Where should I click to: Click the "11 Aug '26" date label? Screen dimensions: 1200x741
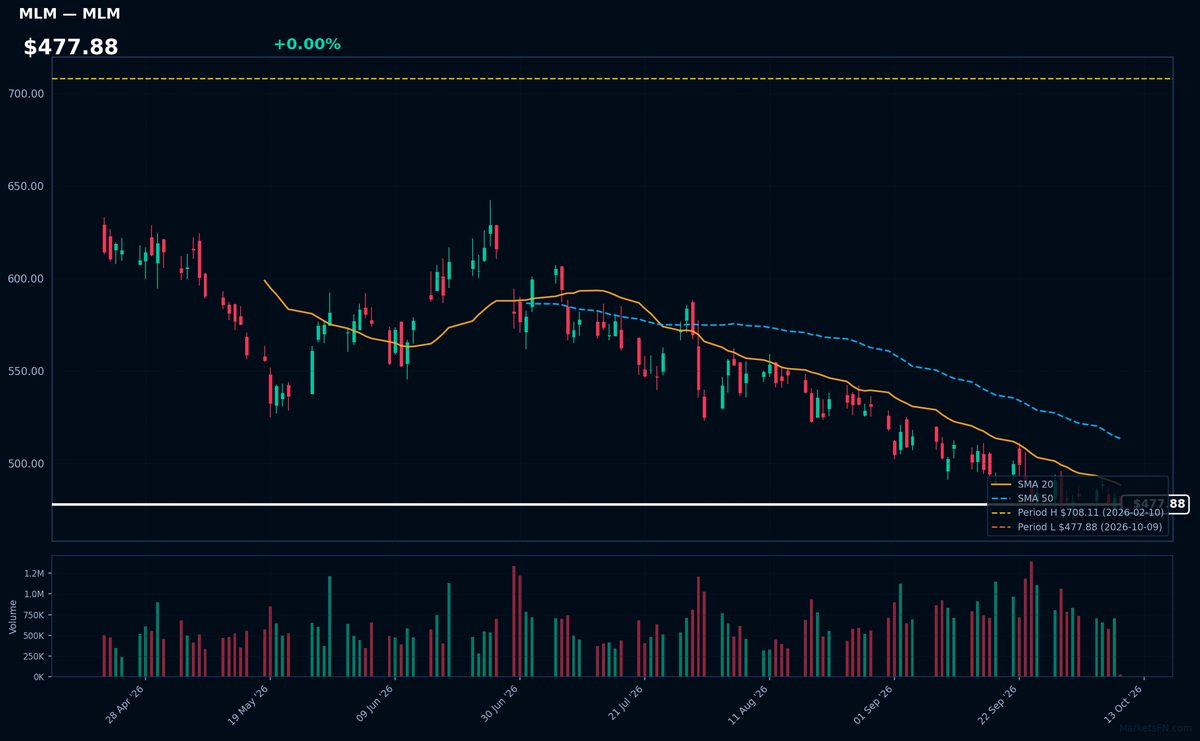[749, 704]
